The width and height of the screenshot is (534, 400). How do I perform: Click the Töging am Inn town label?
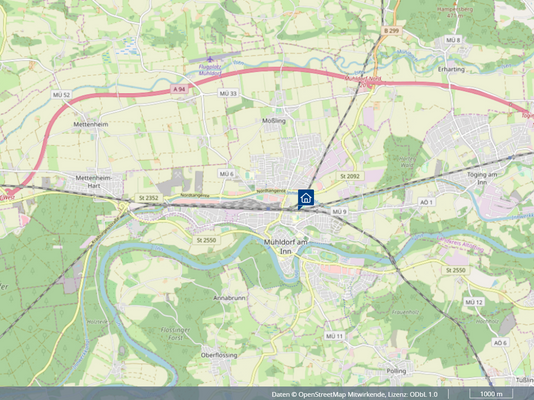(x=482, y=178)
